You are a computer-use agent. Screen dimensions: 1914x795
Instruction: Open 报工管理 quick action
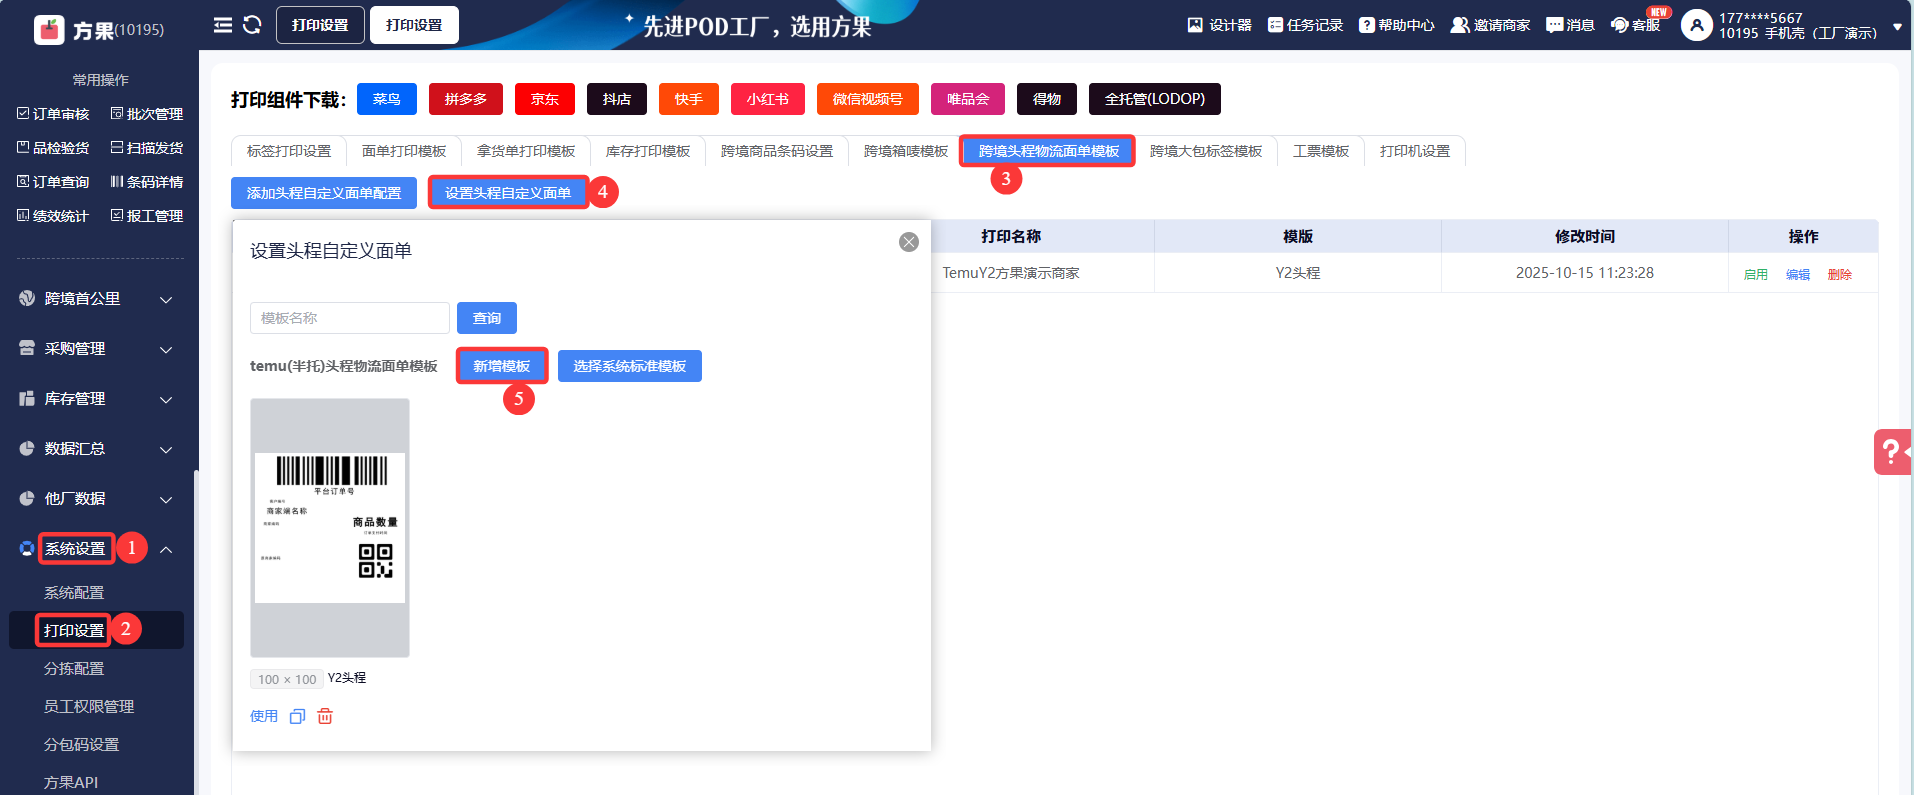pyautogui.click(x=146, y=216)
